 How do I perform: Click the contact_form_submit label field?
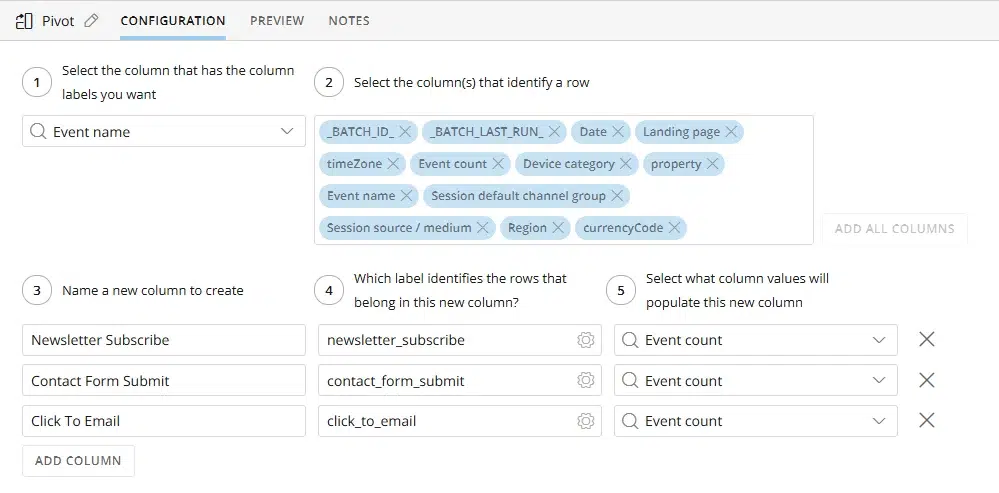(x=459, y=381)
